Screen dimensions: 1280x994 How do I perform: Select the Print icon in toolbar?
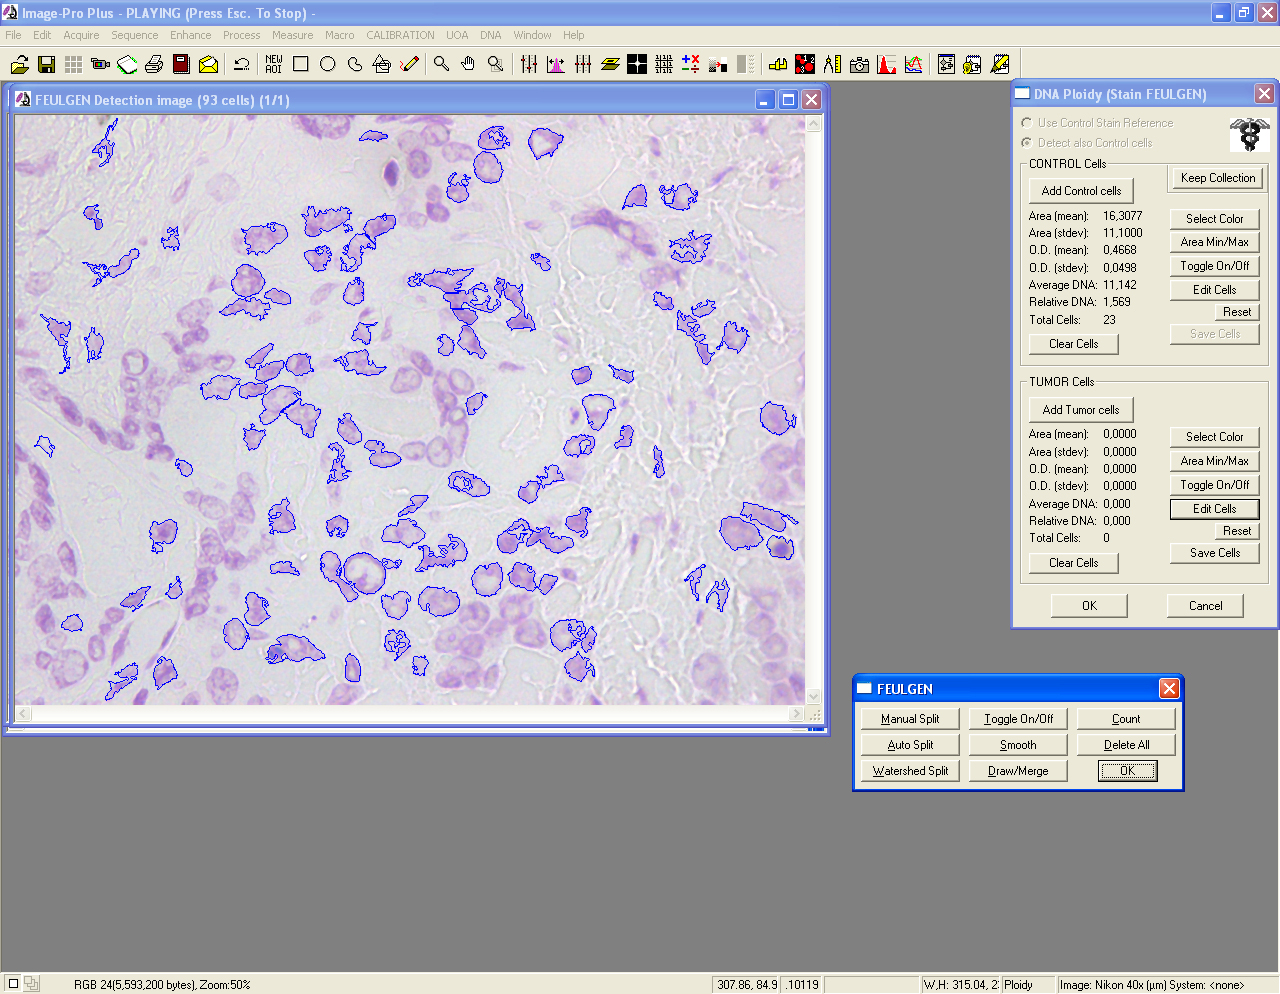154,64
